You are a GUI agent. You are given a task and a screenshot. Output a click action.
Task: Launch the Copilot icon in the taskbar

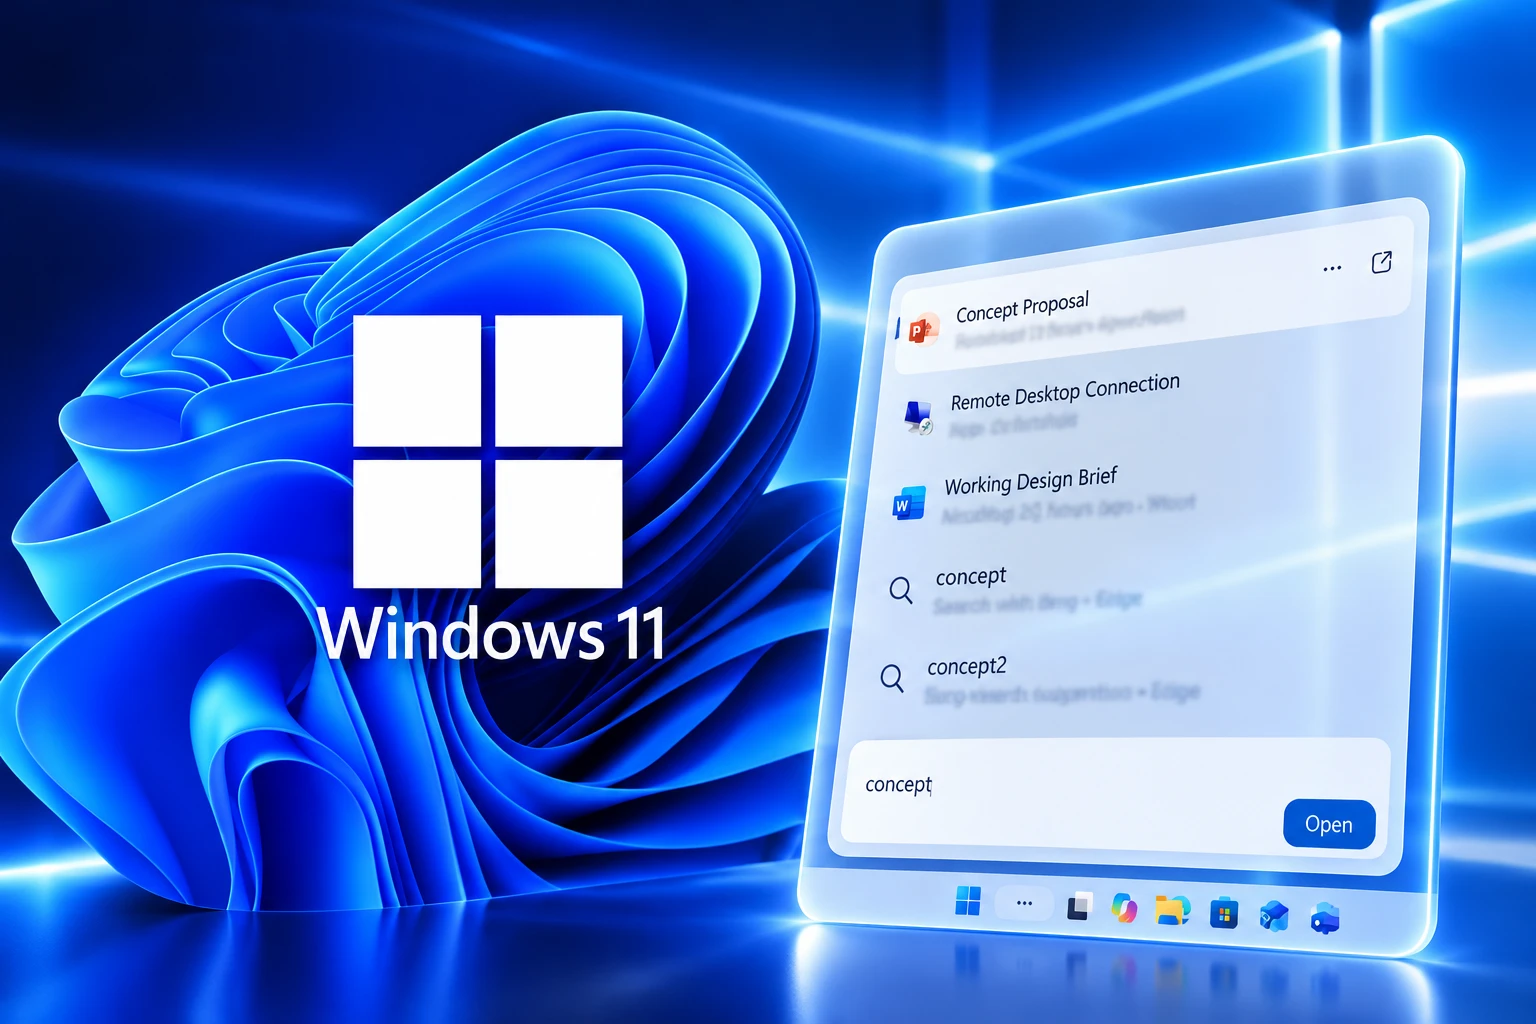pyautogui.click(x=1125, y=908)
